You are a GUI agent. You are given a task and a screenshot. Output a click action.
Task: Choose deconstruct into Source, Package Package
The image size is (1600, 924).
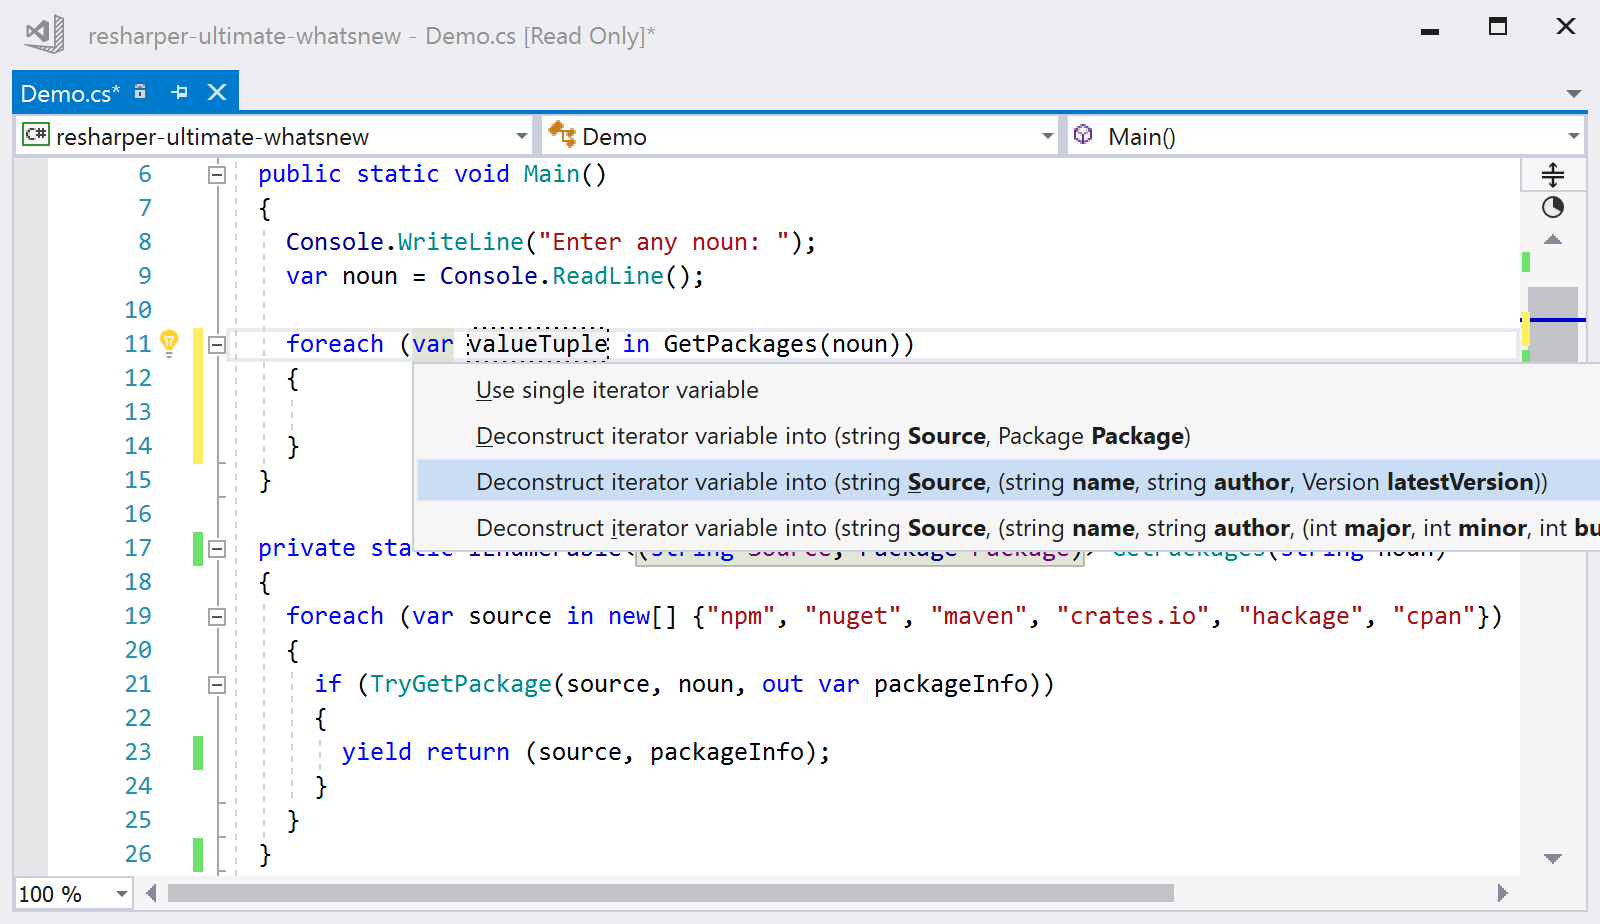tap(1008, 436)
